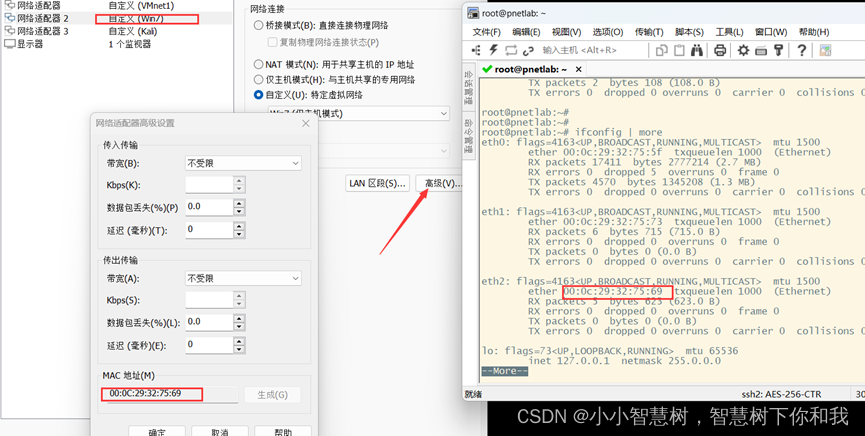Click the SecureFX image icon in toolbar
Viewport: 865px width, 436px height.
(x=825, y=51)
